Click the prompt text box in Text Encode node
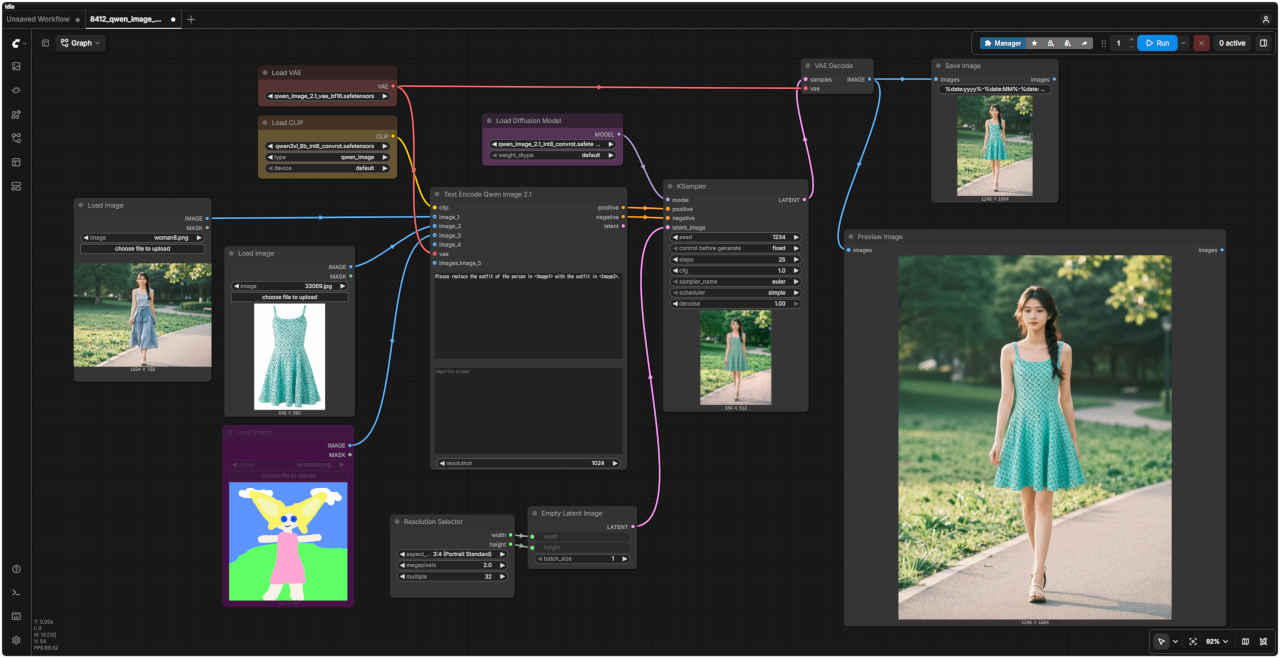Screen dimensions: 1280x658 coord(529,315)
